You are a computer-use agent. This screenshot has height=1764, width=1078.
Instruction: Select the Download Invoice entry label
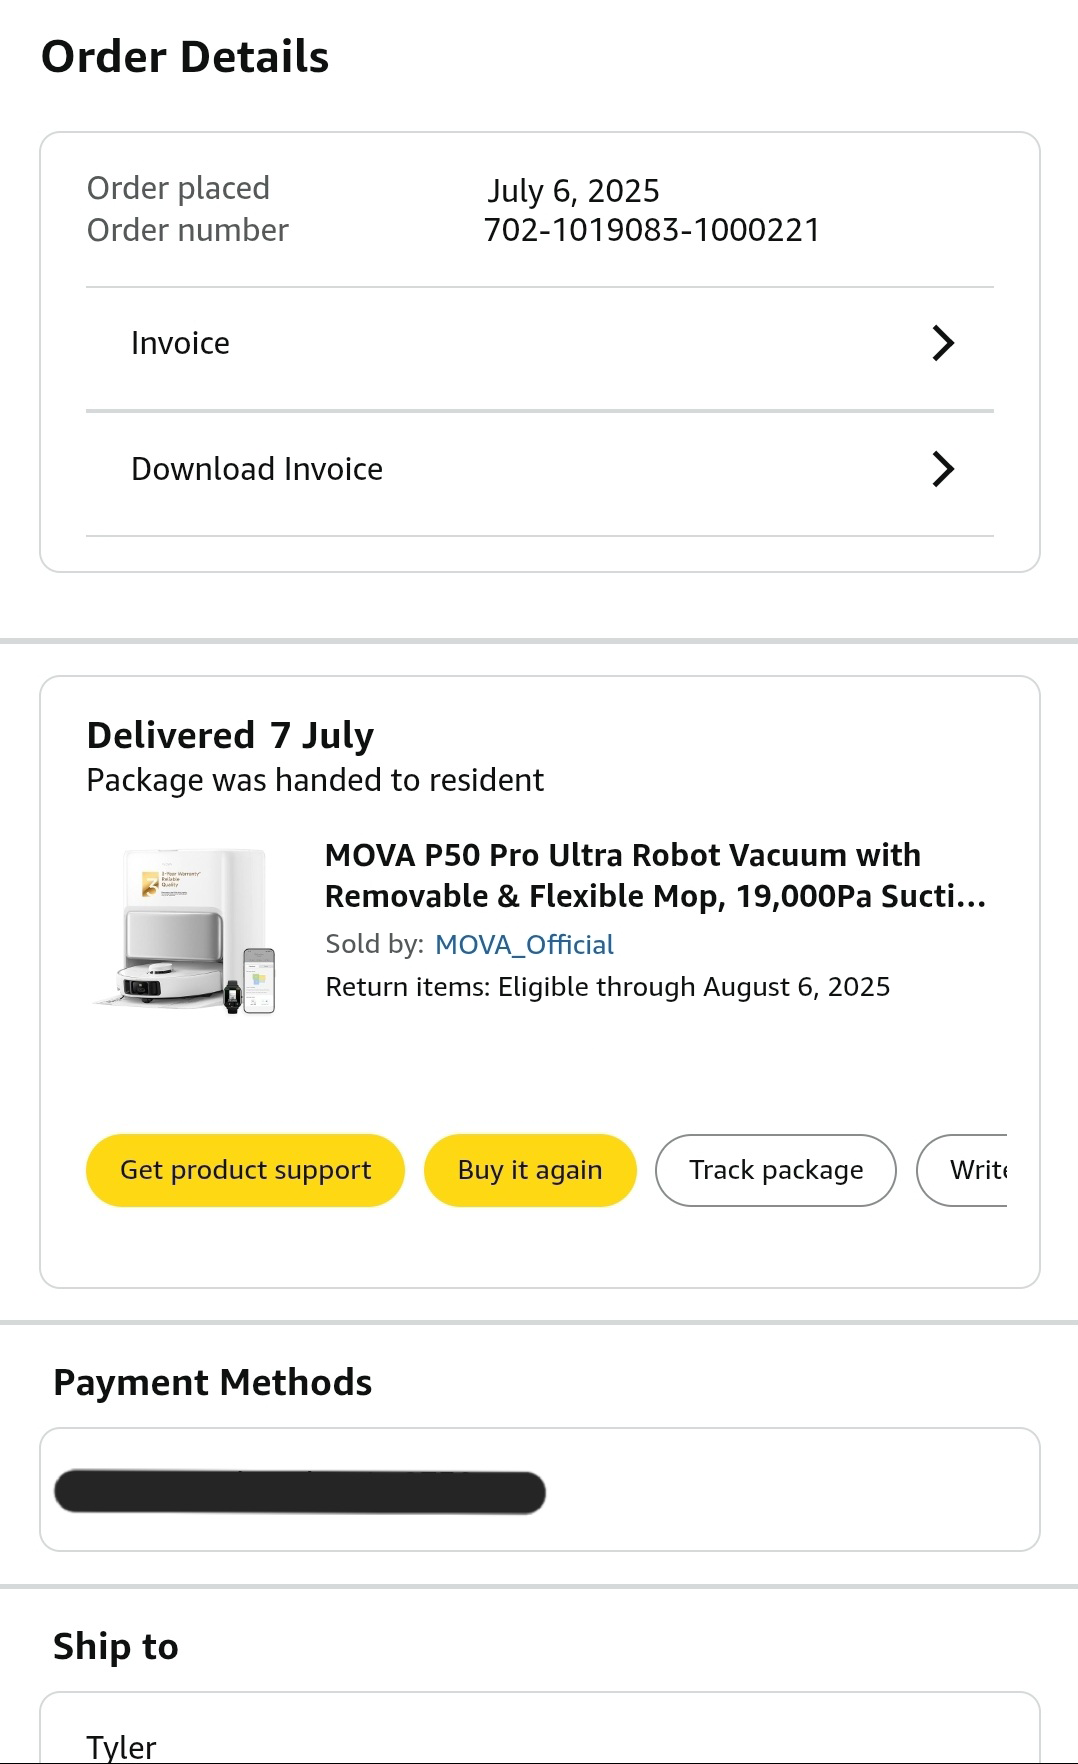click(x=257, y=469)
